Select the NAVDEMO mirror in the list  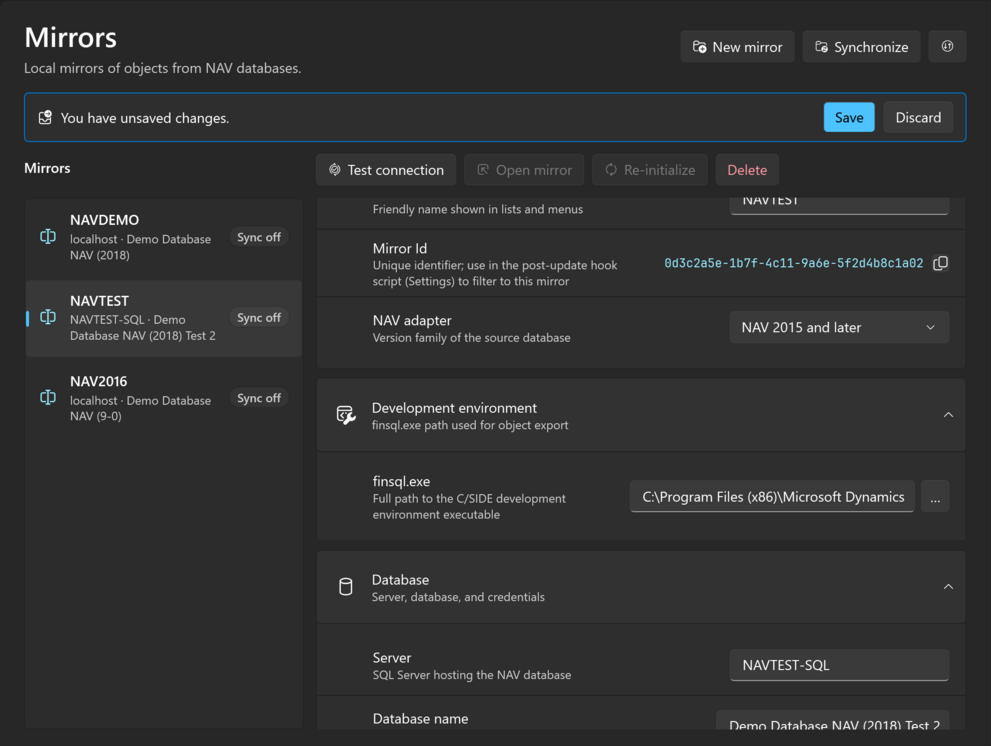[x=164, y=237]
